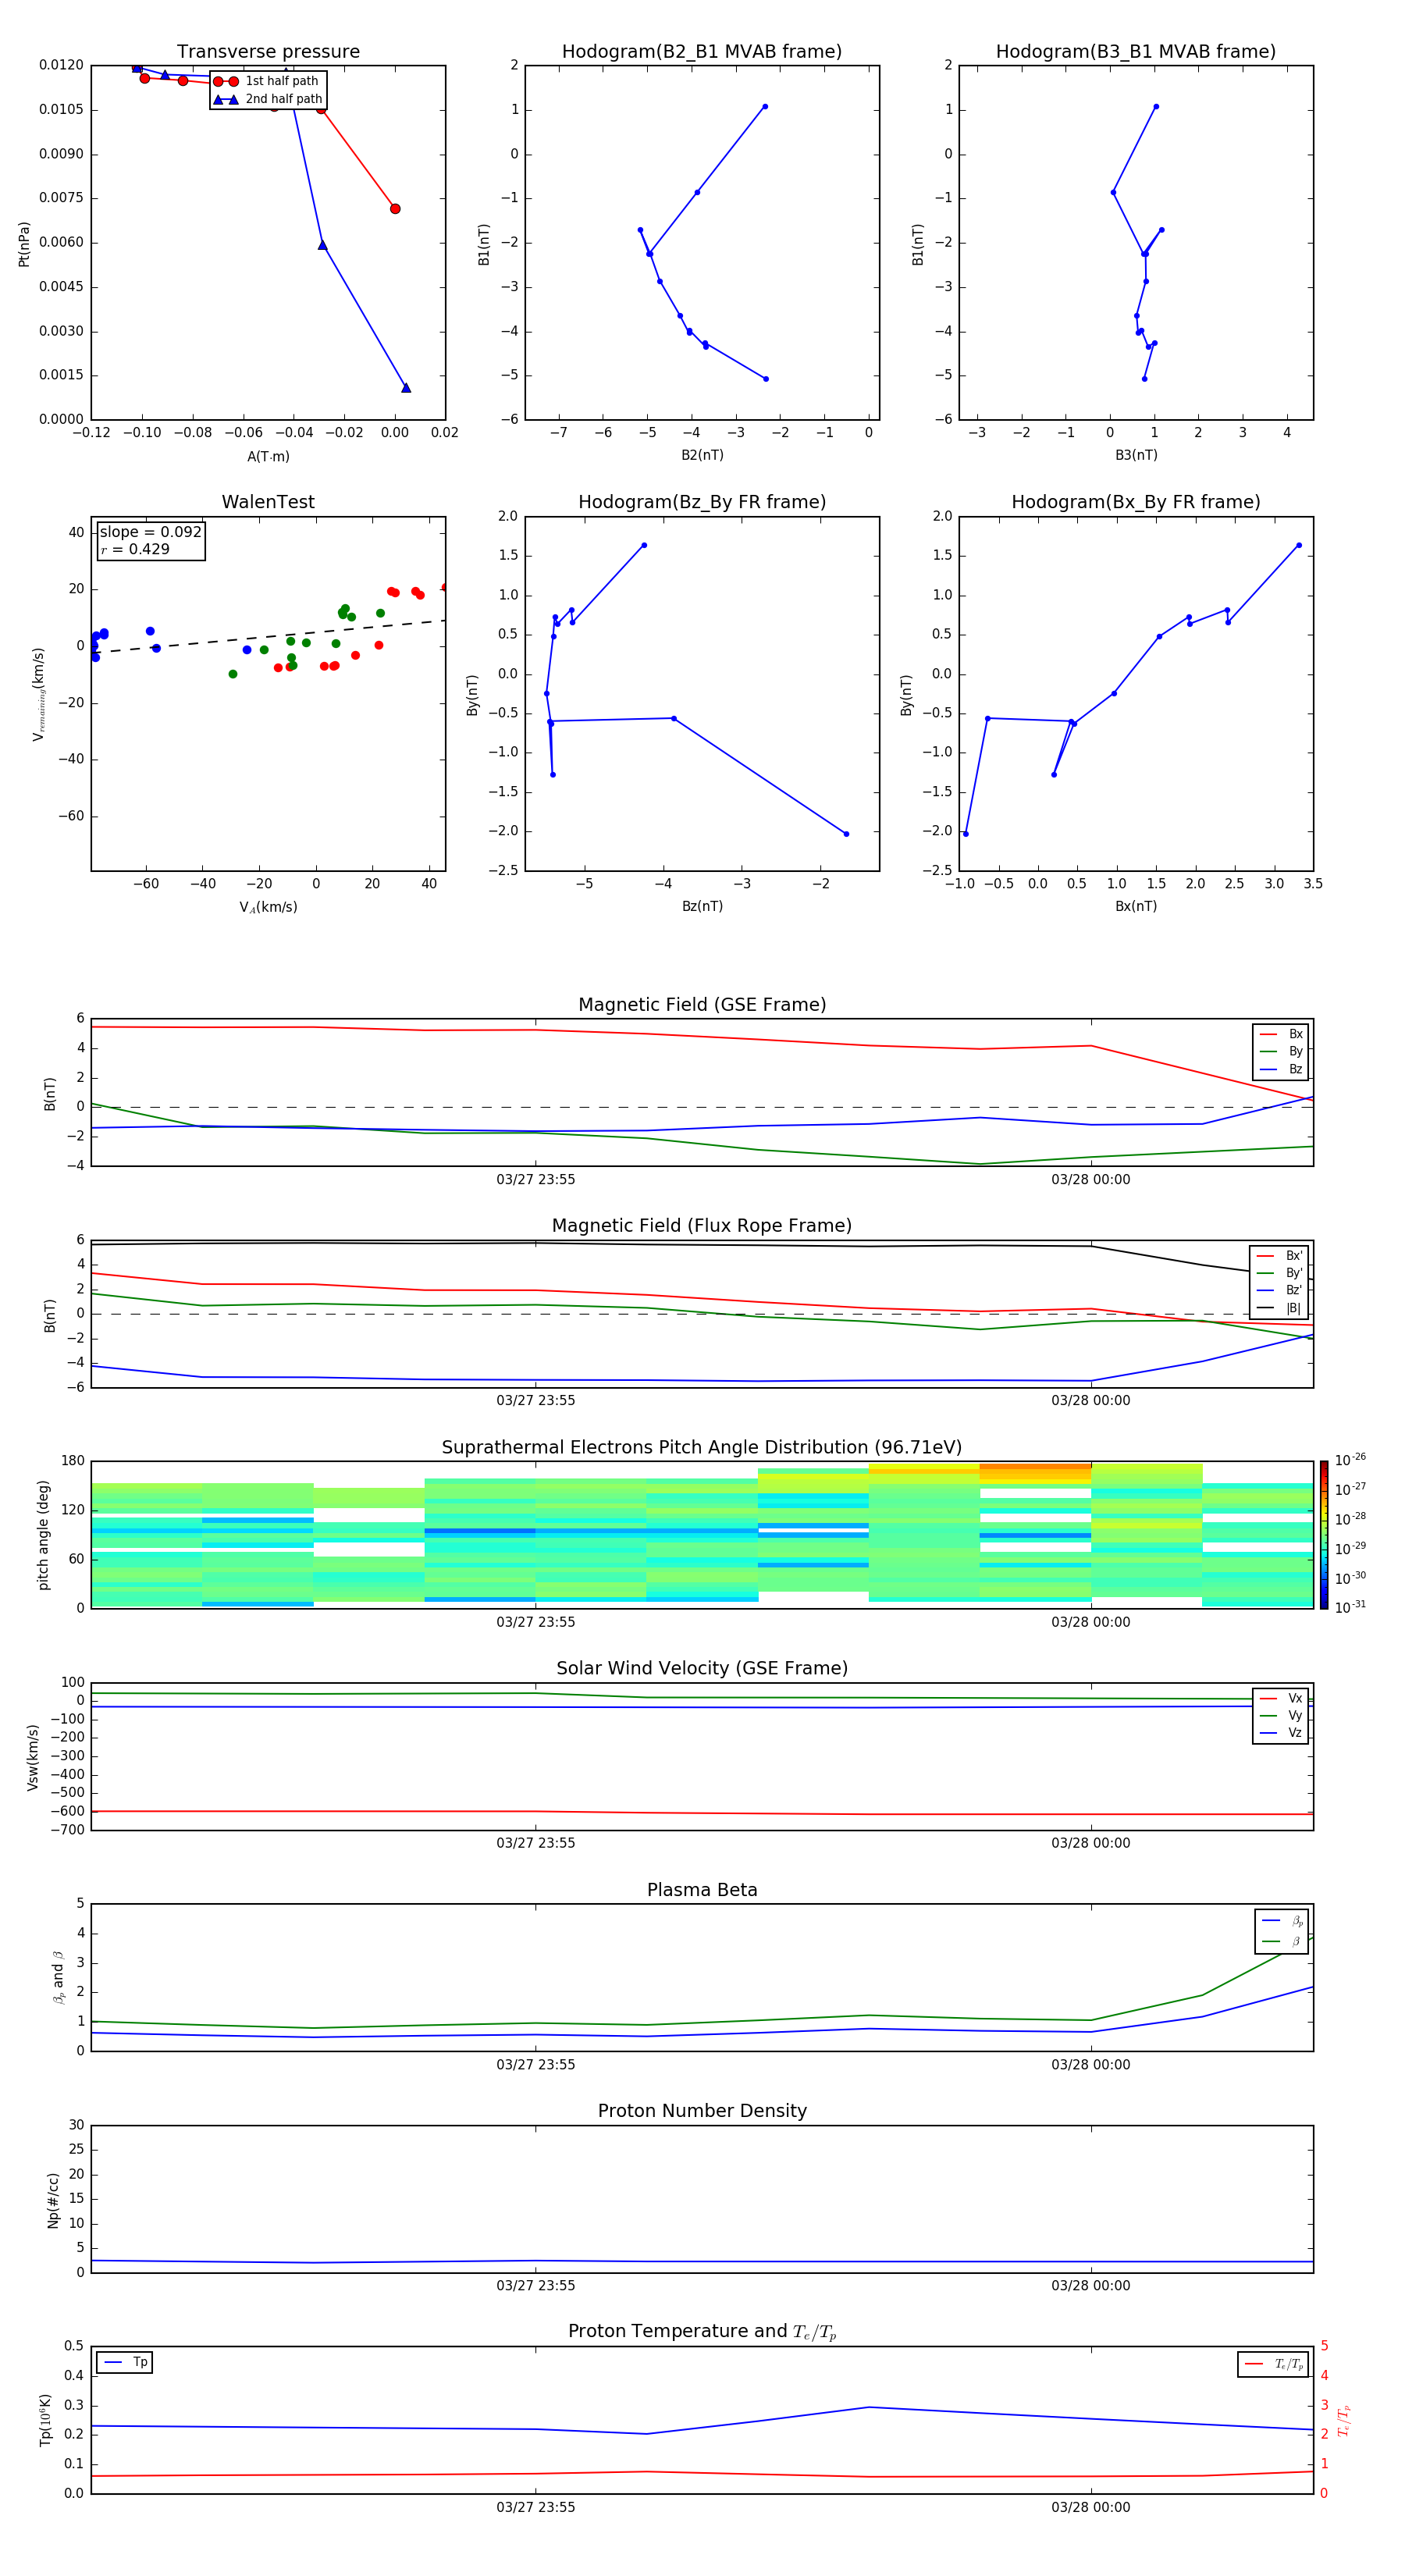
Task: Select the 'Proton Temperature and Te/Tp' title
Action: tap(702, 2332)
